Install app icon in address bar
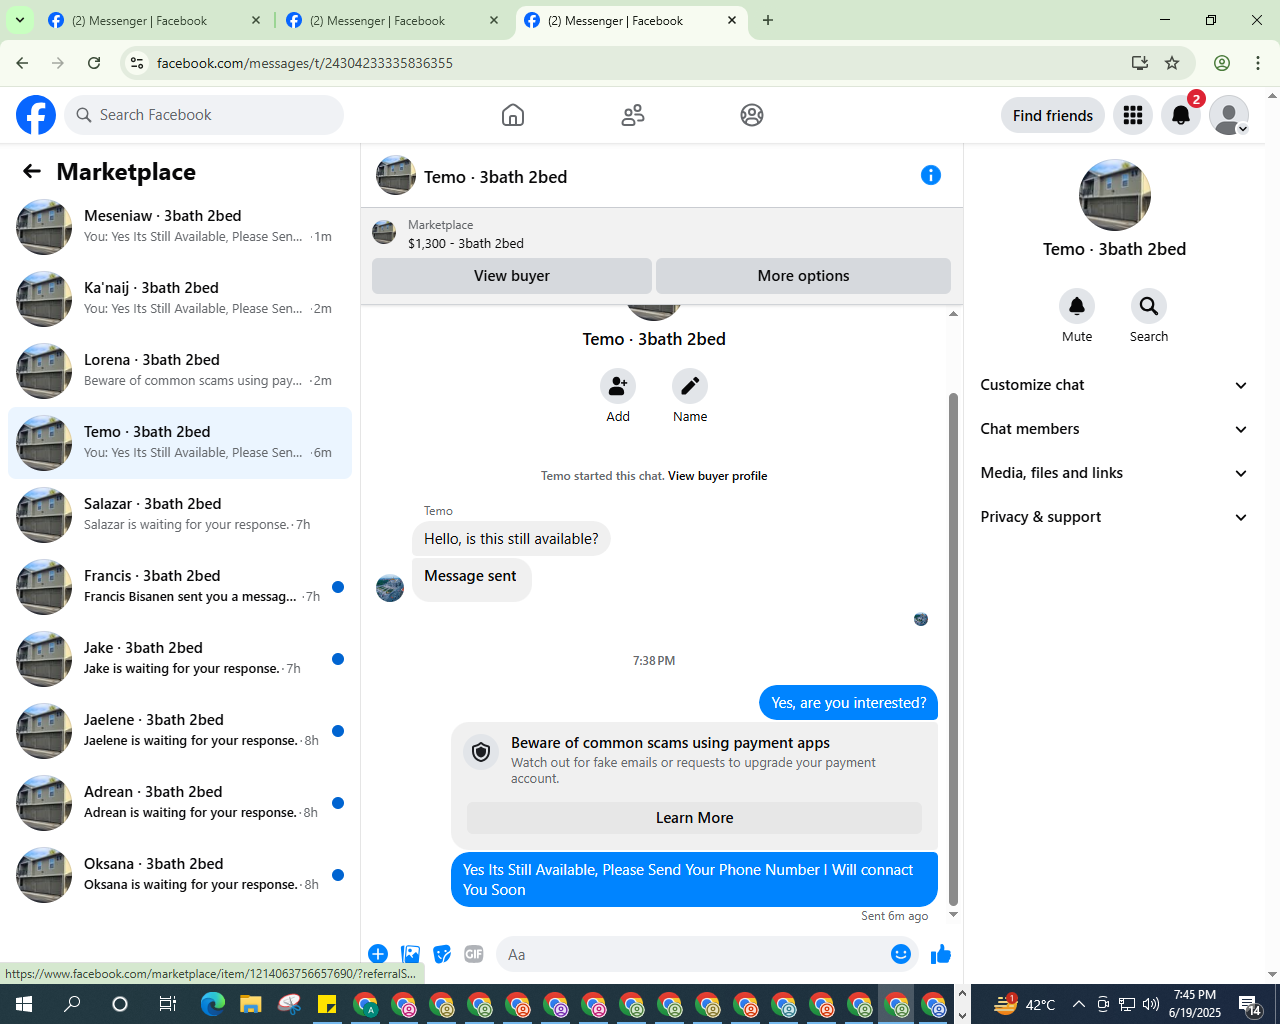This screenshot has height=1024, width=1280. pos(1139,63)
